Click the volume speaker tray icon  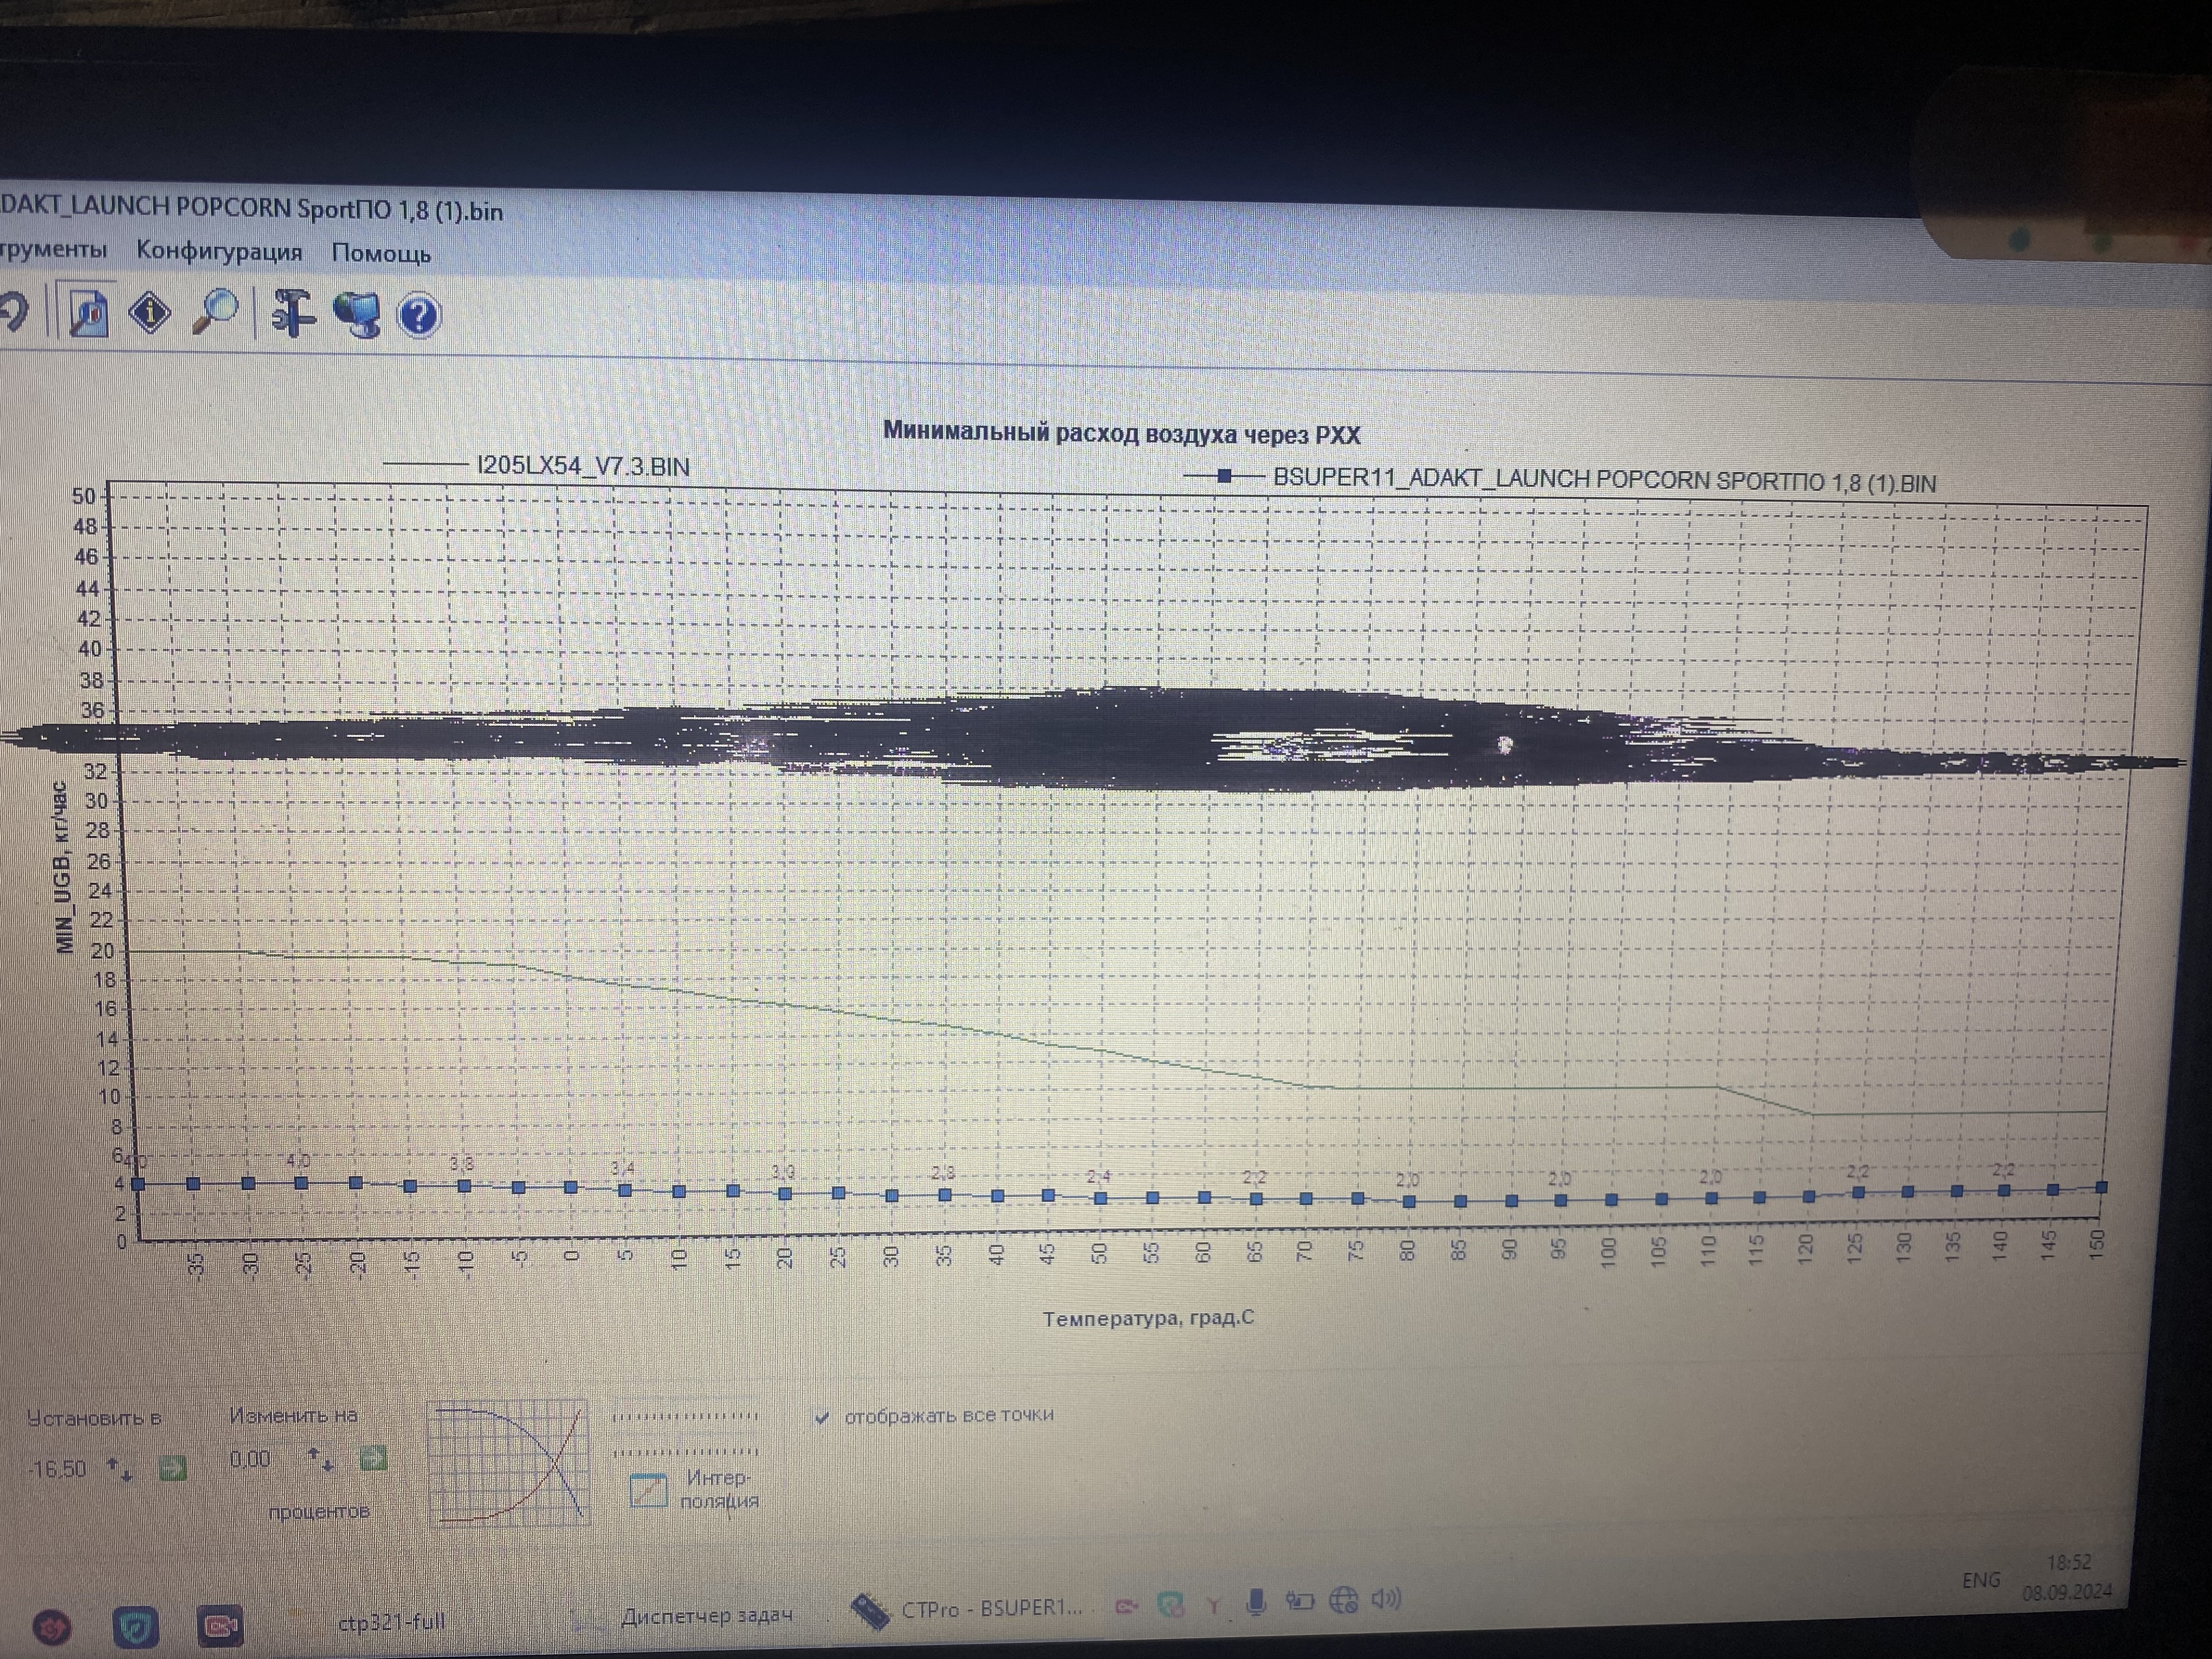click(1386, 1599)
